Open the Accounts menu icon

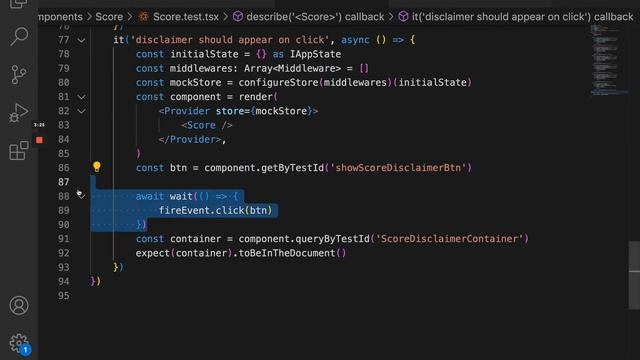click(x=19, y=305)
